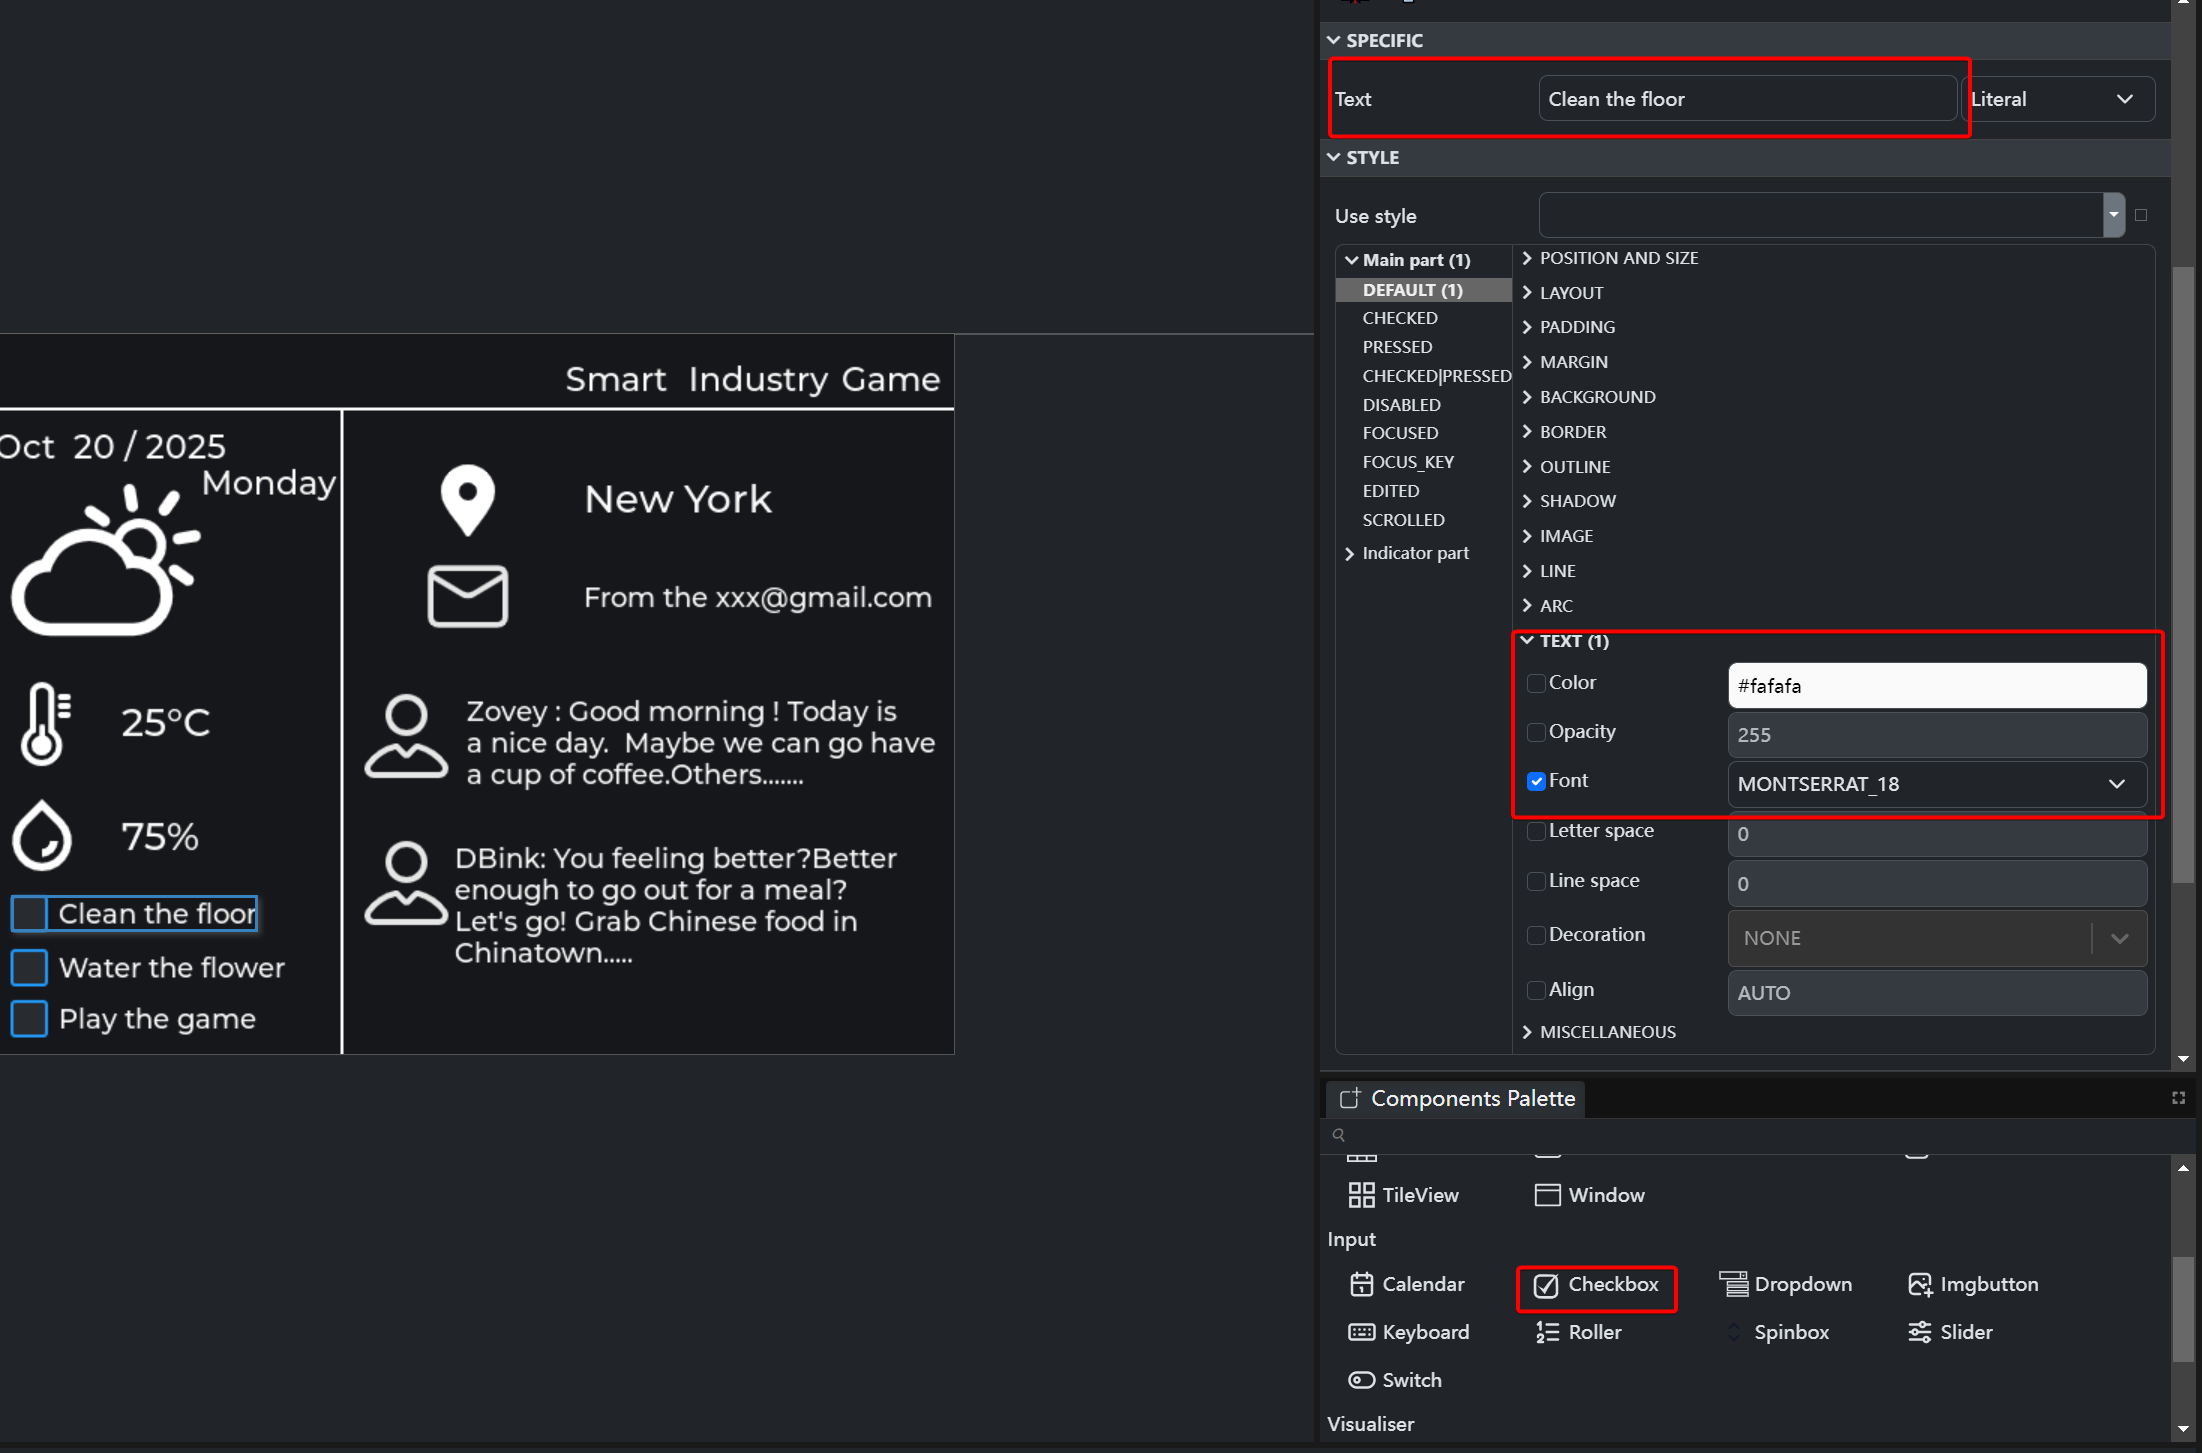The width and height of the screenshot is (2202, 1453).
Task: Pick the Roller component icon
Action: [x=1547, y=1332]
